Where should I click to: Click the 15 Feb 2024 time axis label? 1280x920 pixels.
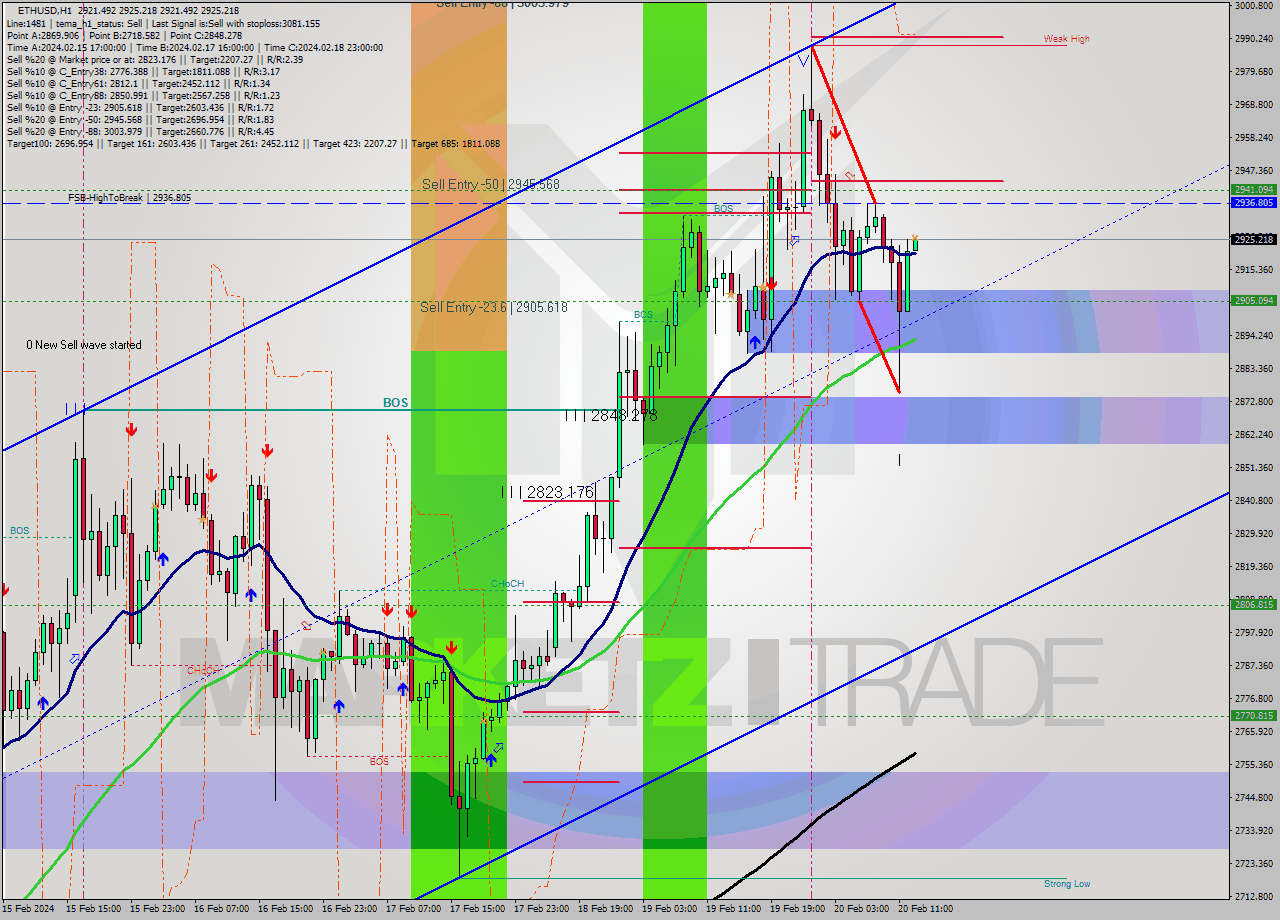point(28,909)
